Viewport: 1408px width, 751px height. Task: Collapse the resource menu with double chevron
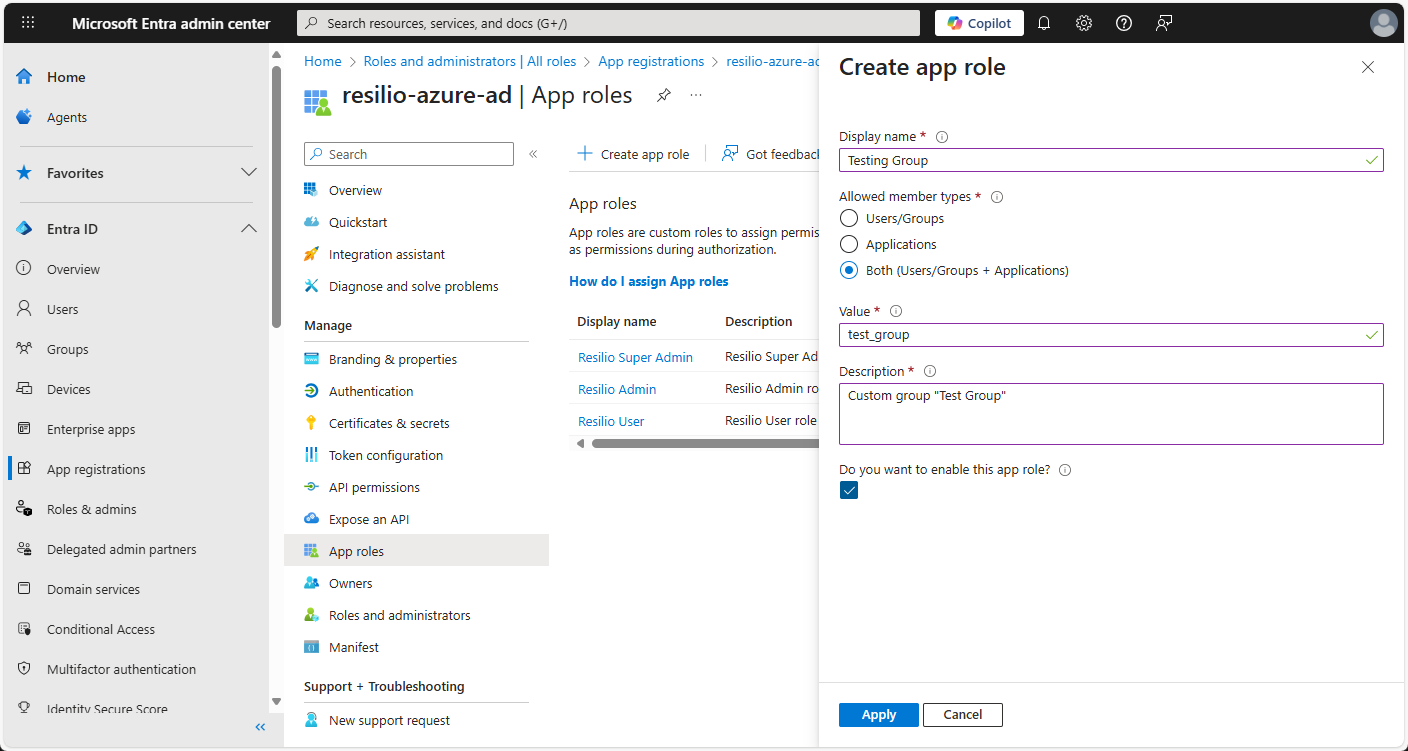click(533, 154)
